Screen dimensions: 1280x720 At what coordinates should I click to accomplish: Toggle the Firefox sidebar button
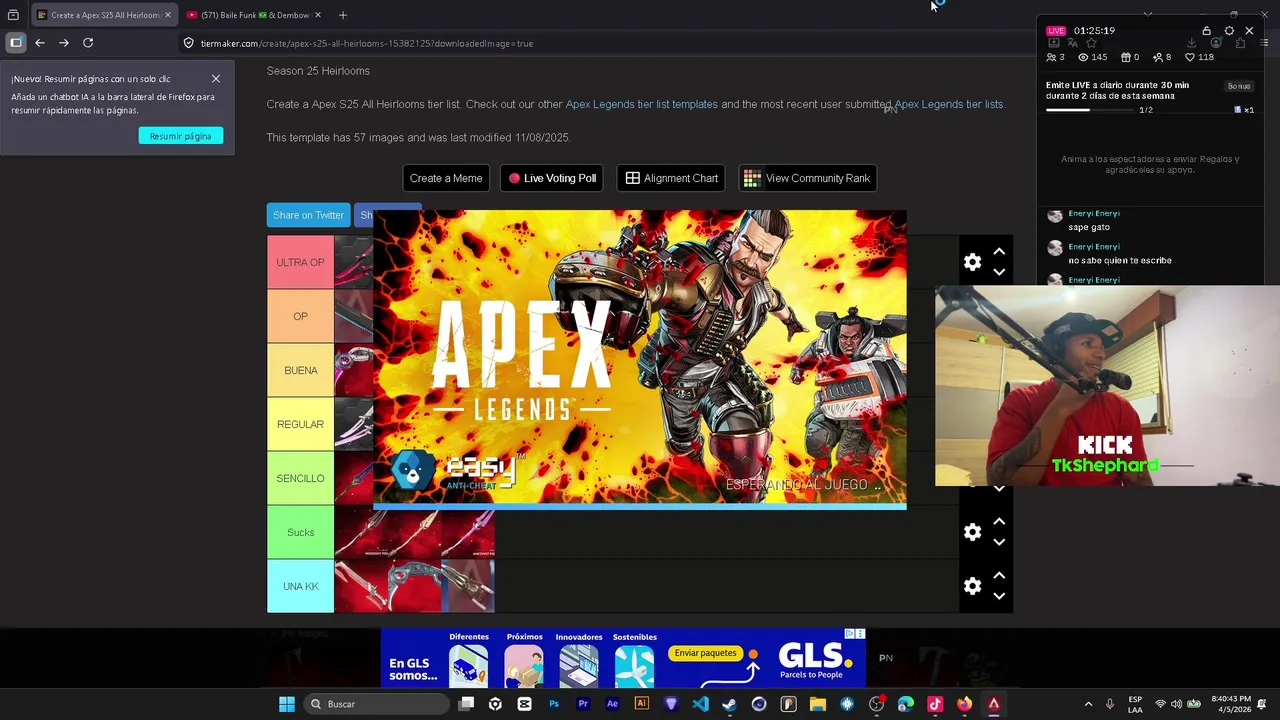(x=16, y=43)
